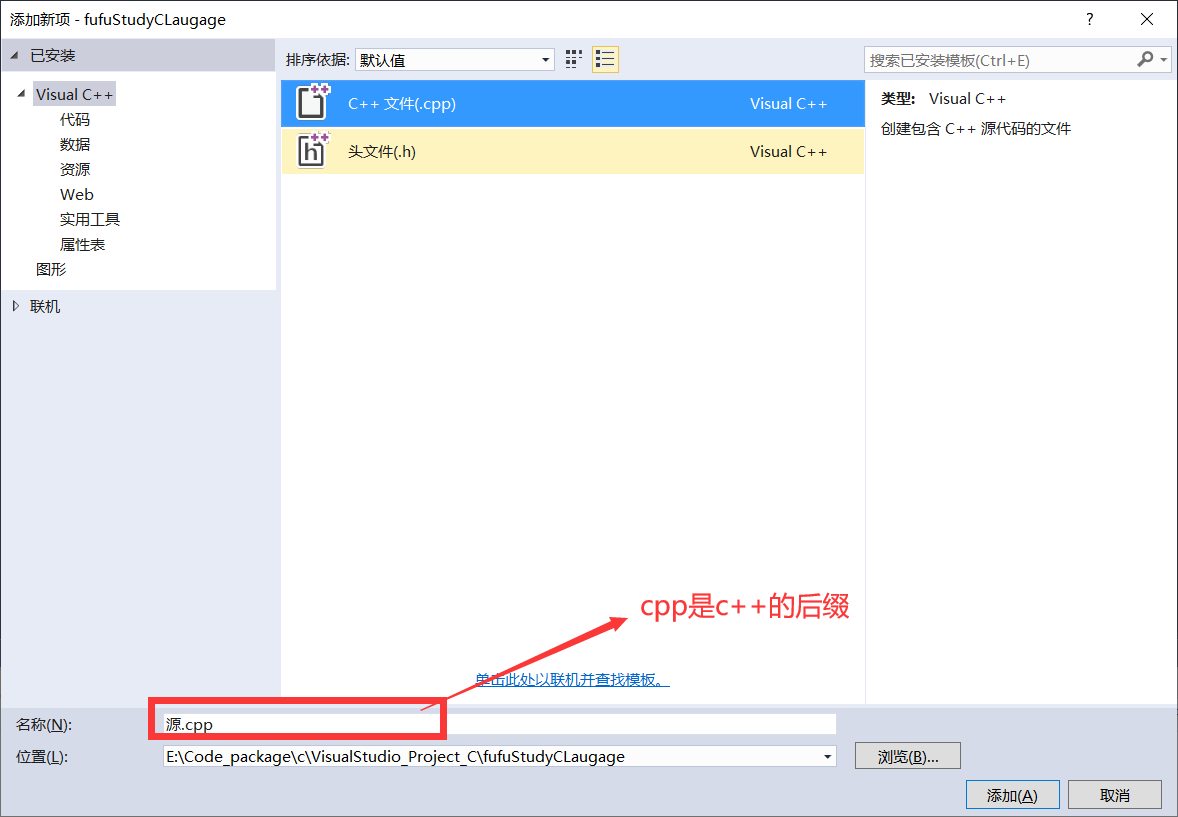Select 代码 category

point(75,120)
